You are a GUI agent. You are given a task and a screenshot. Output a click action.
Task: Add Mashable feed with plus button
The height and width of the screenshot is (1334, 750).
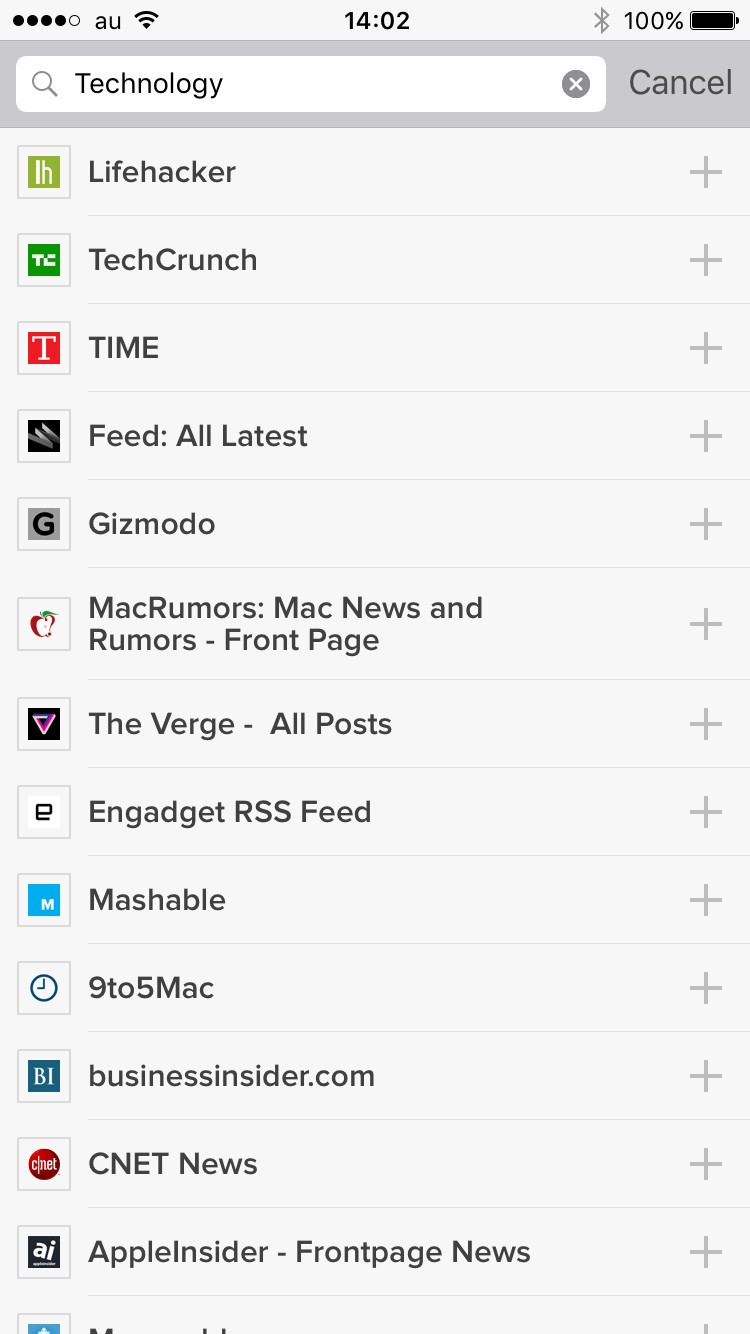[x=706, y=900]
